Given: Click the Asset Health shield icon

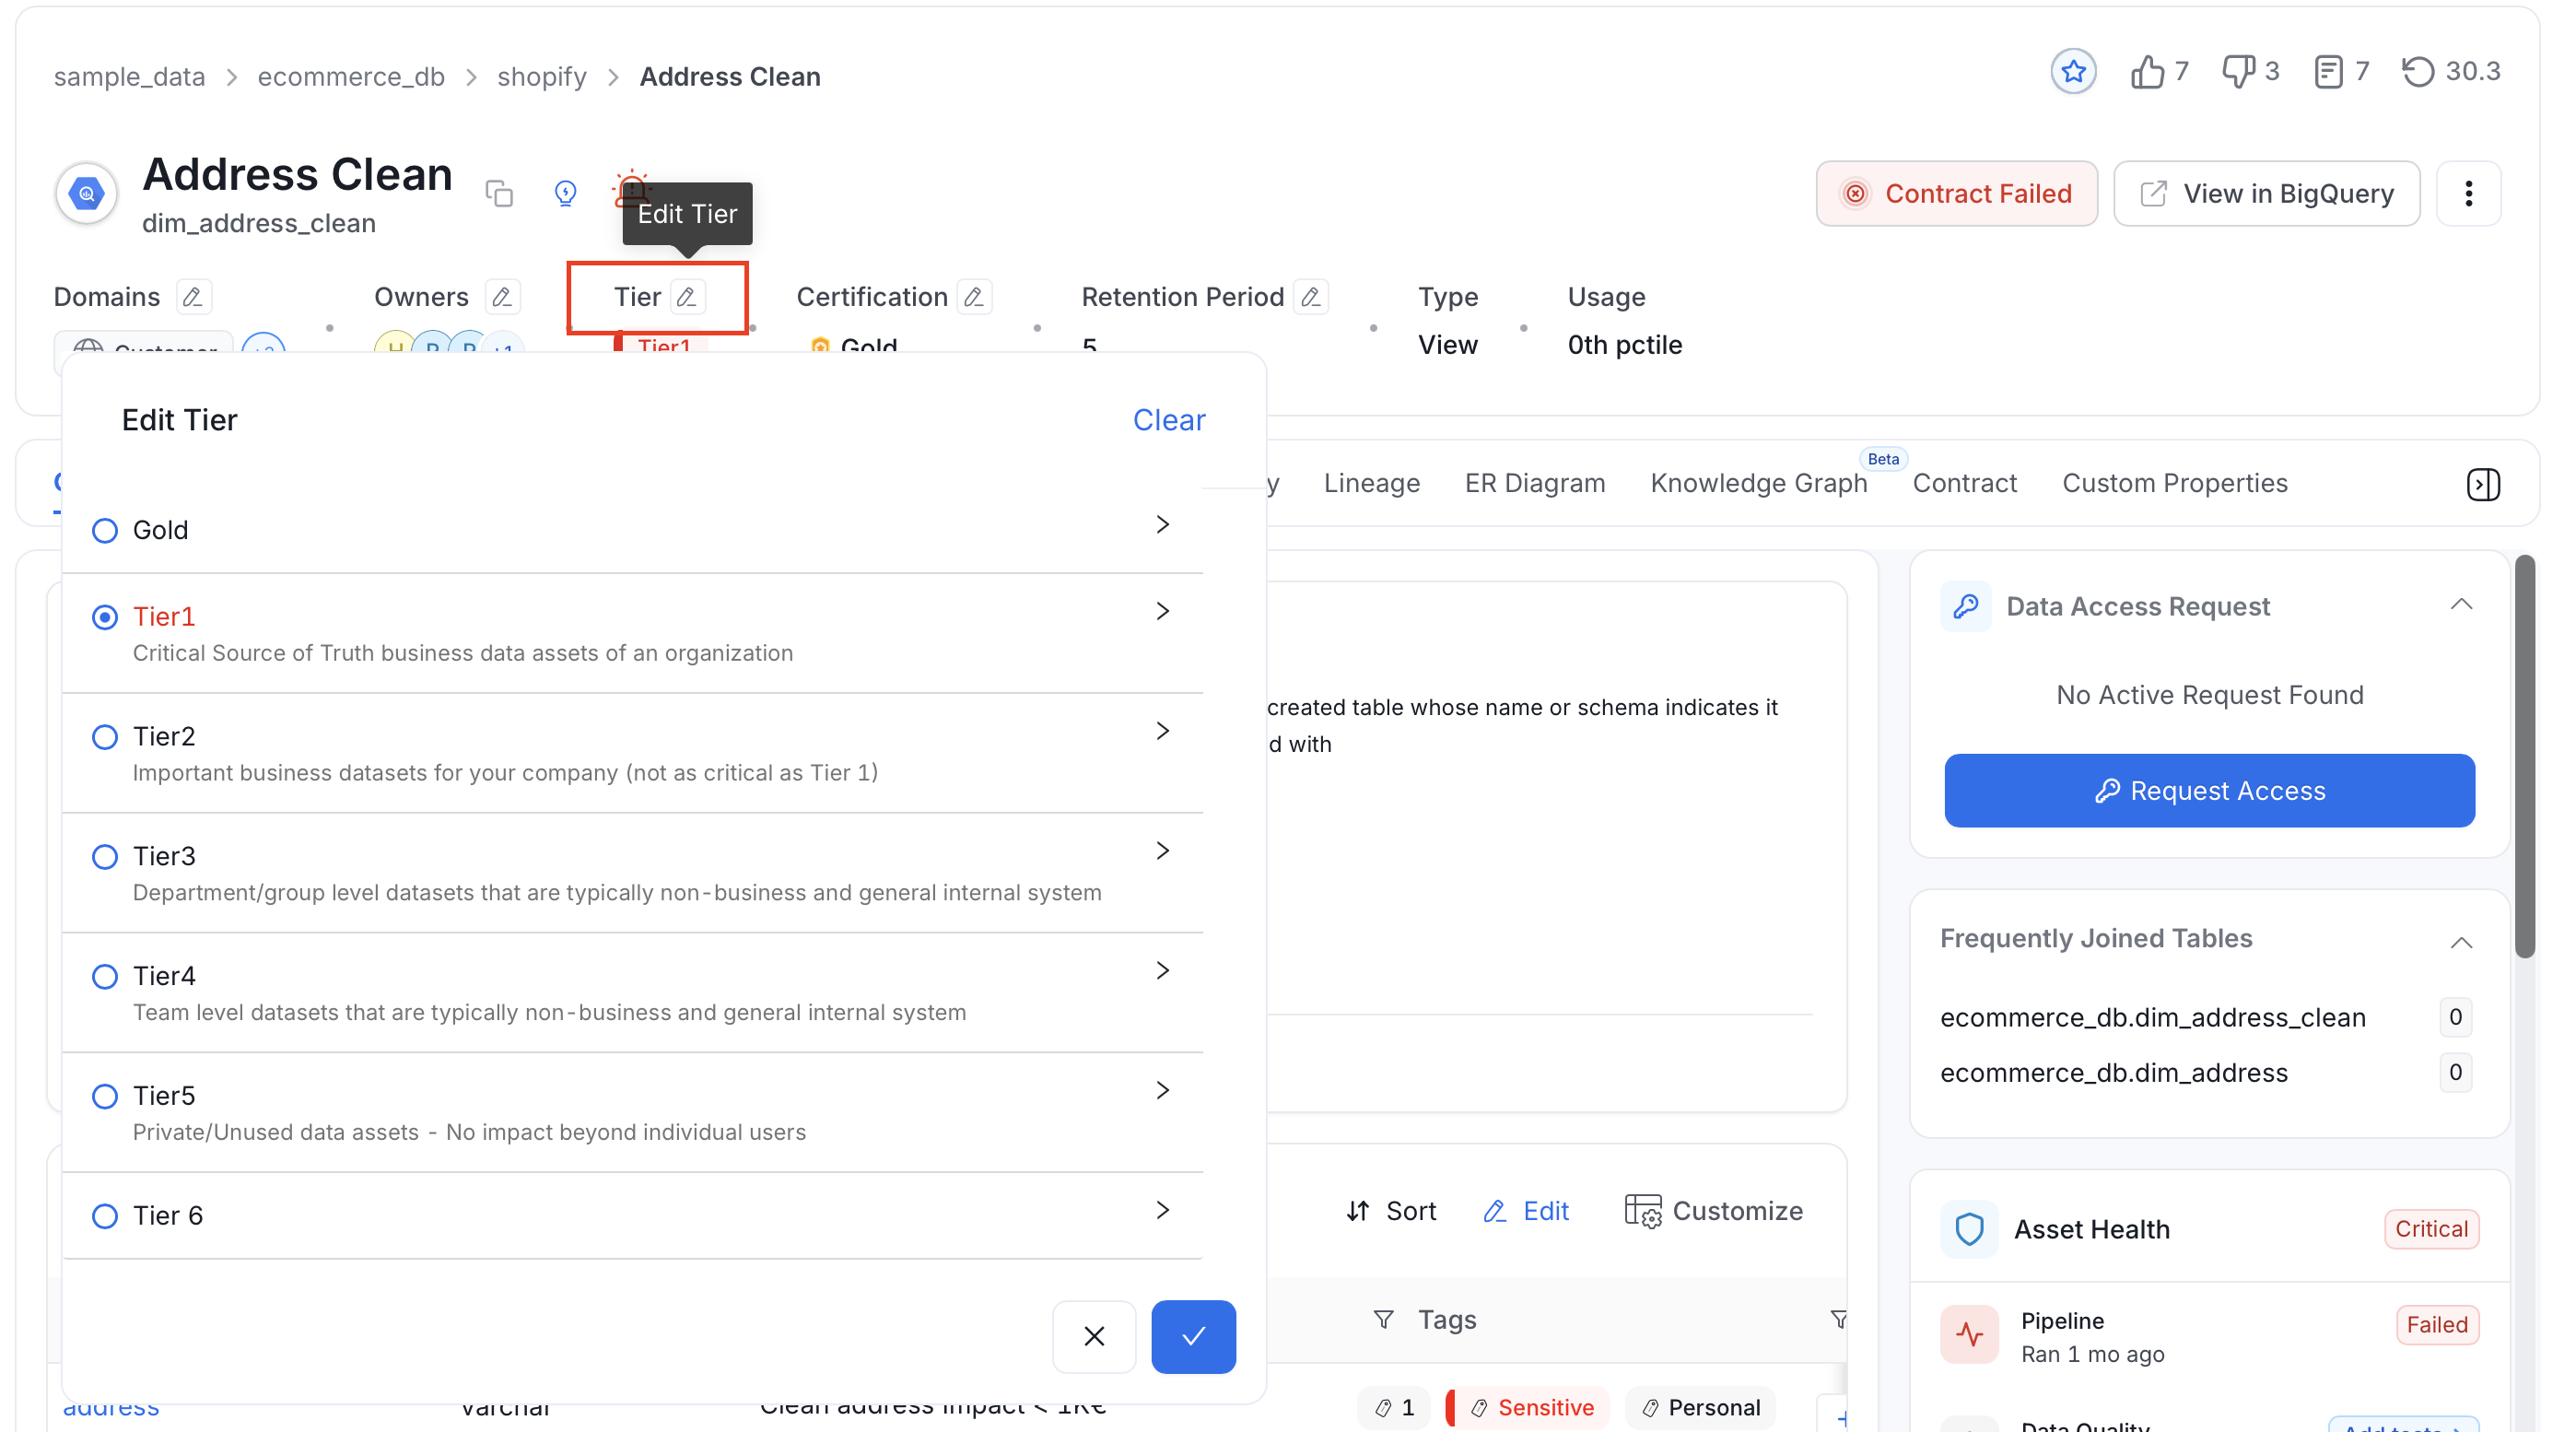Looking at the screenshot, I should coord(1969,1229).
